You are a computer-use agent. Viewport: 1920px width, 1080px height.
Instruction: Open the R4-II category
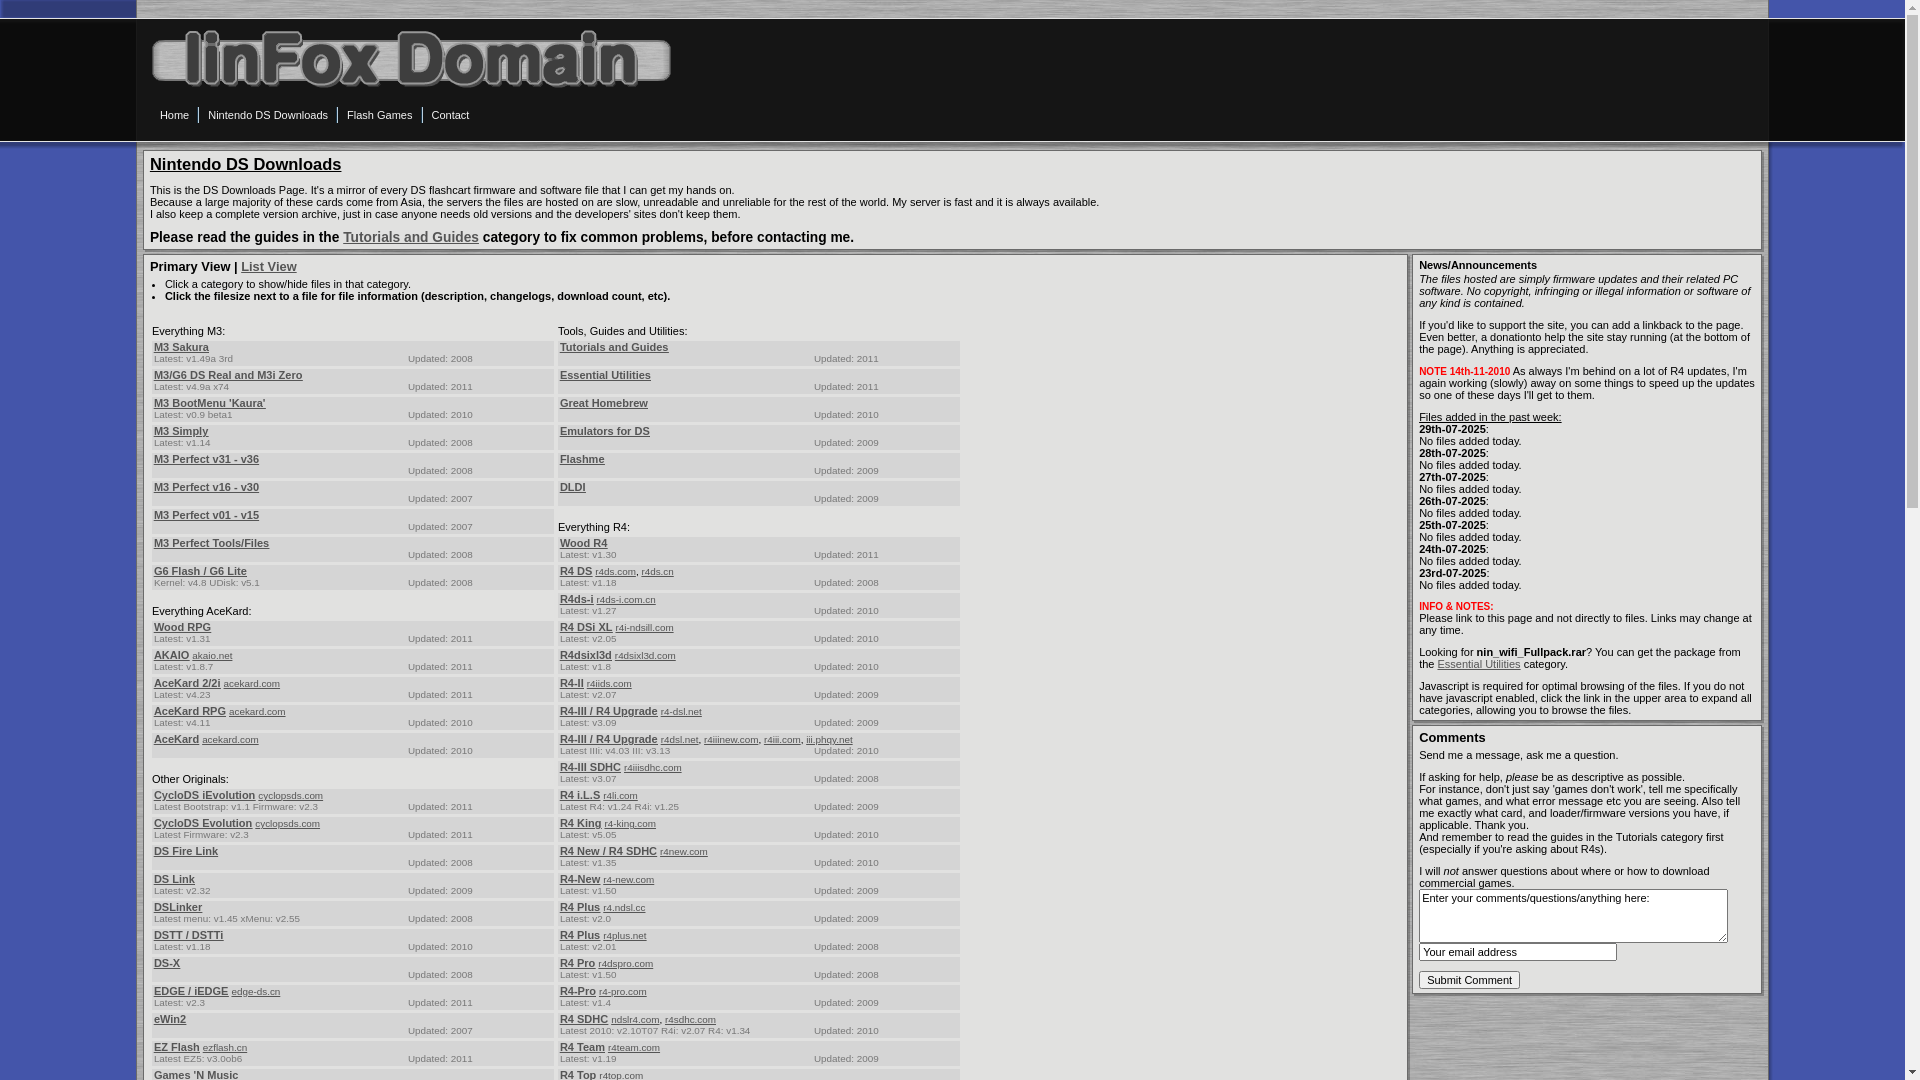coord(572,683)
